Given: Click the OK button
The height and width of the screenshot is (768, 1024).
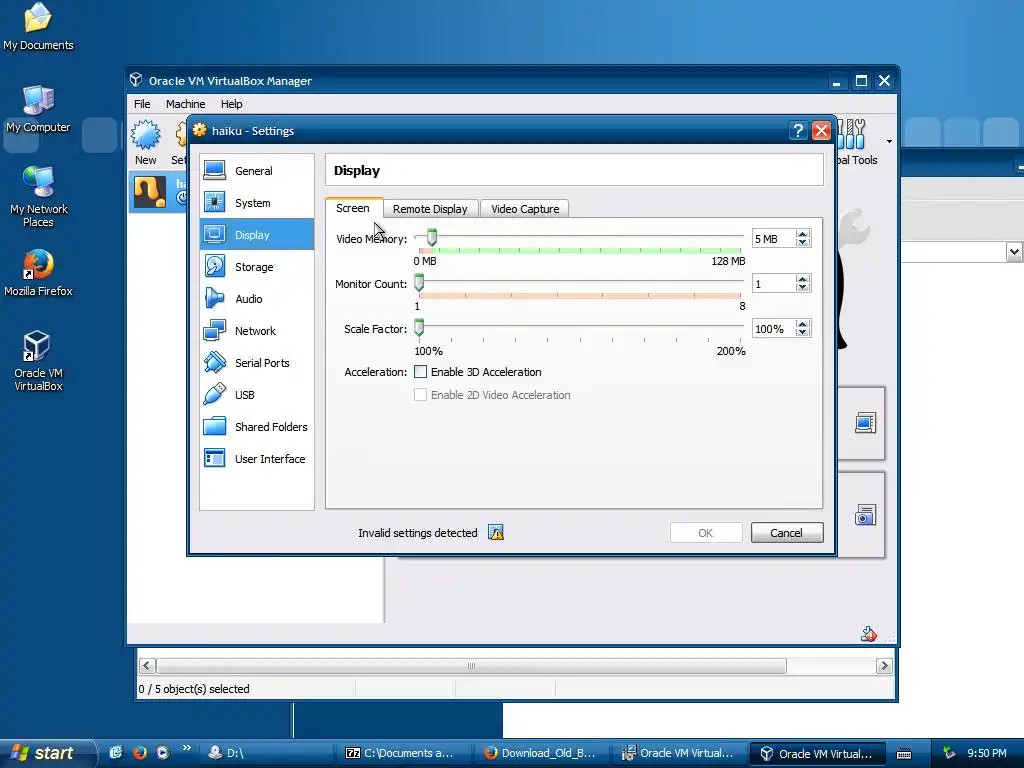Looking at the screenshot, I should (706, 533).
